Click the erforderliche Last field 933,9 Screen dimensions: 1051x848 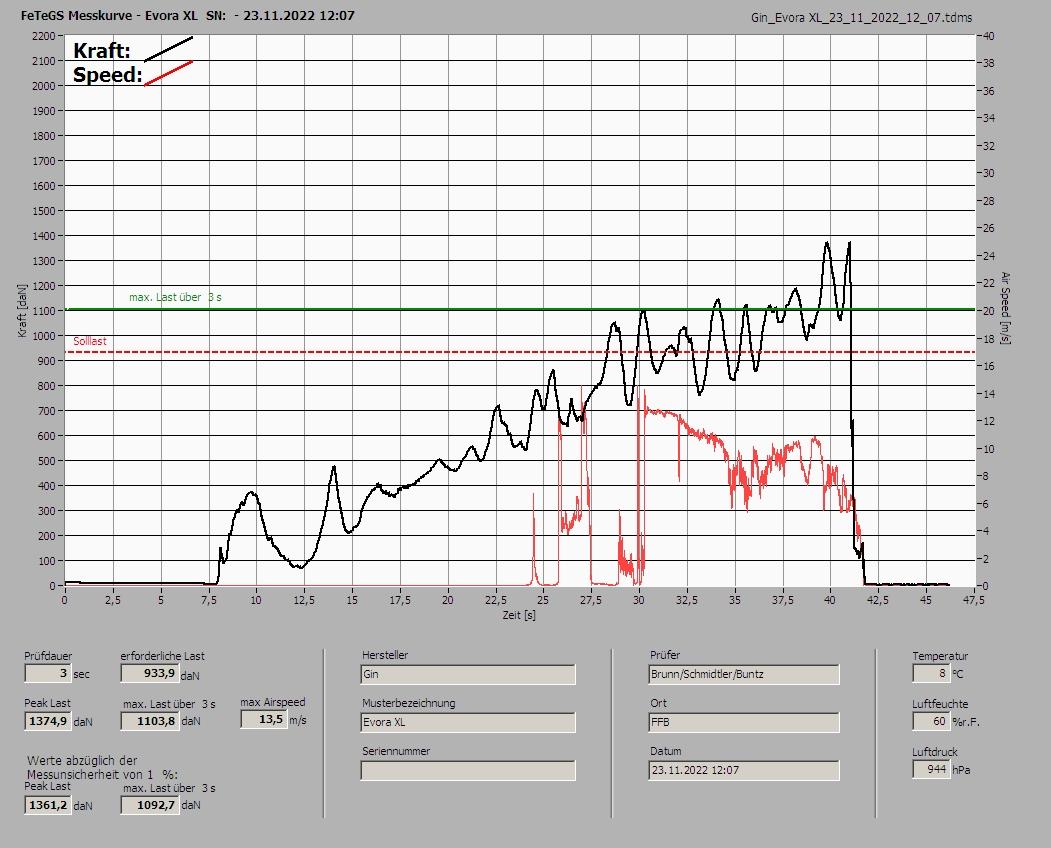pos(149,672)
